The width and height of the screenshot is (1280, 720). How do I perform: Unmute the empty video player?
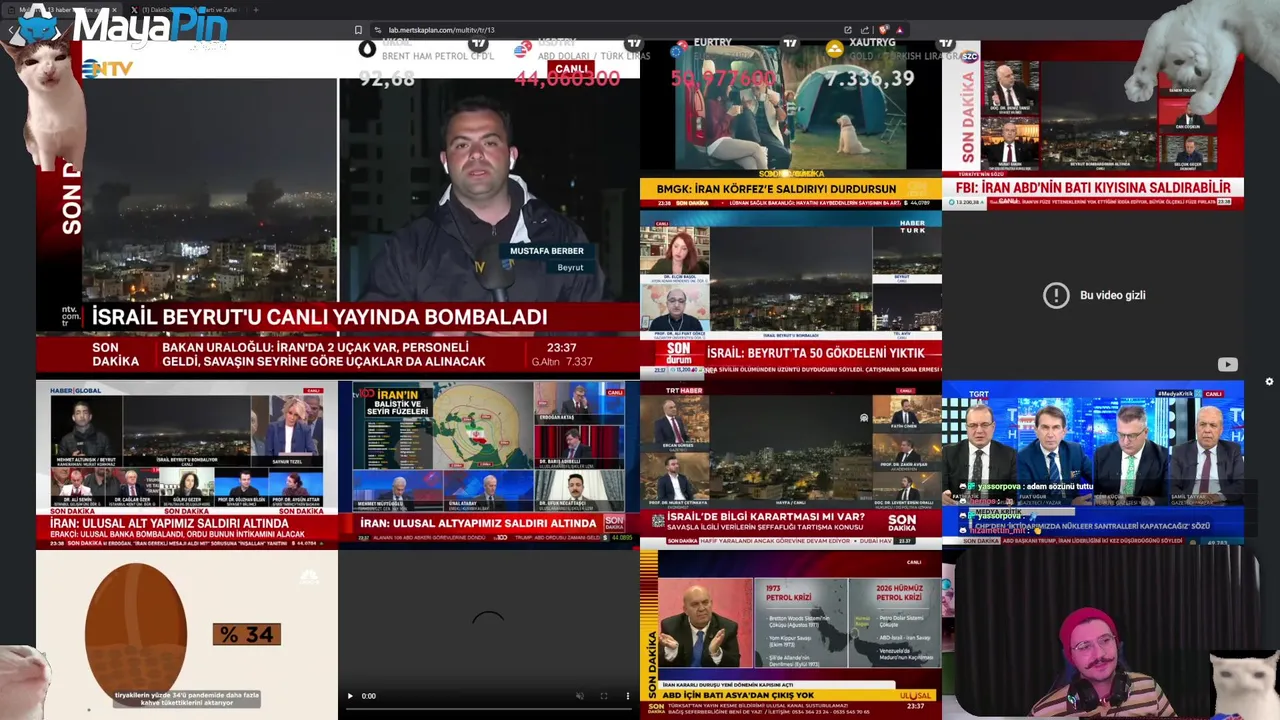point(580,696)
